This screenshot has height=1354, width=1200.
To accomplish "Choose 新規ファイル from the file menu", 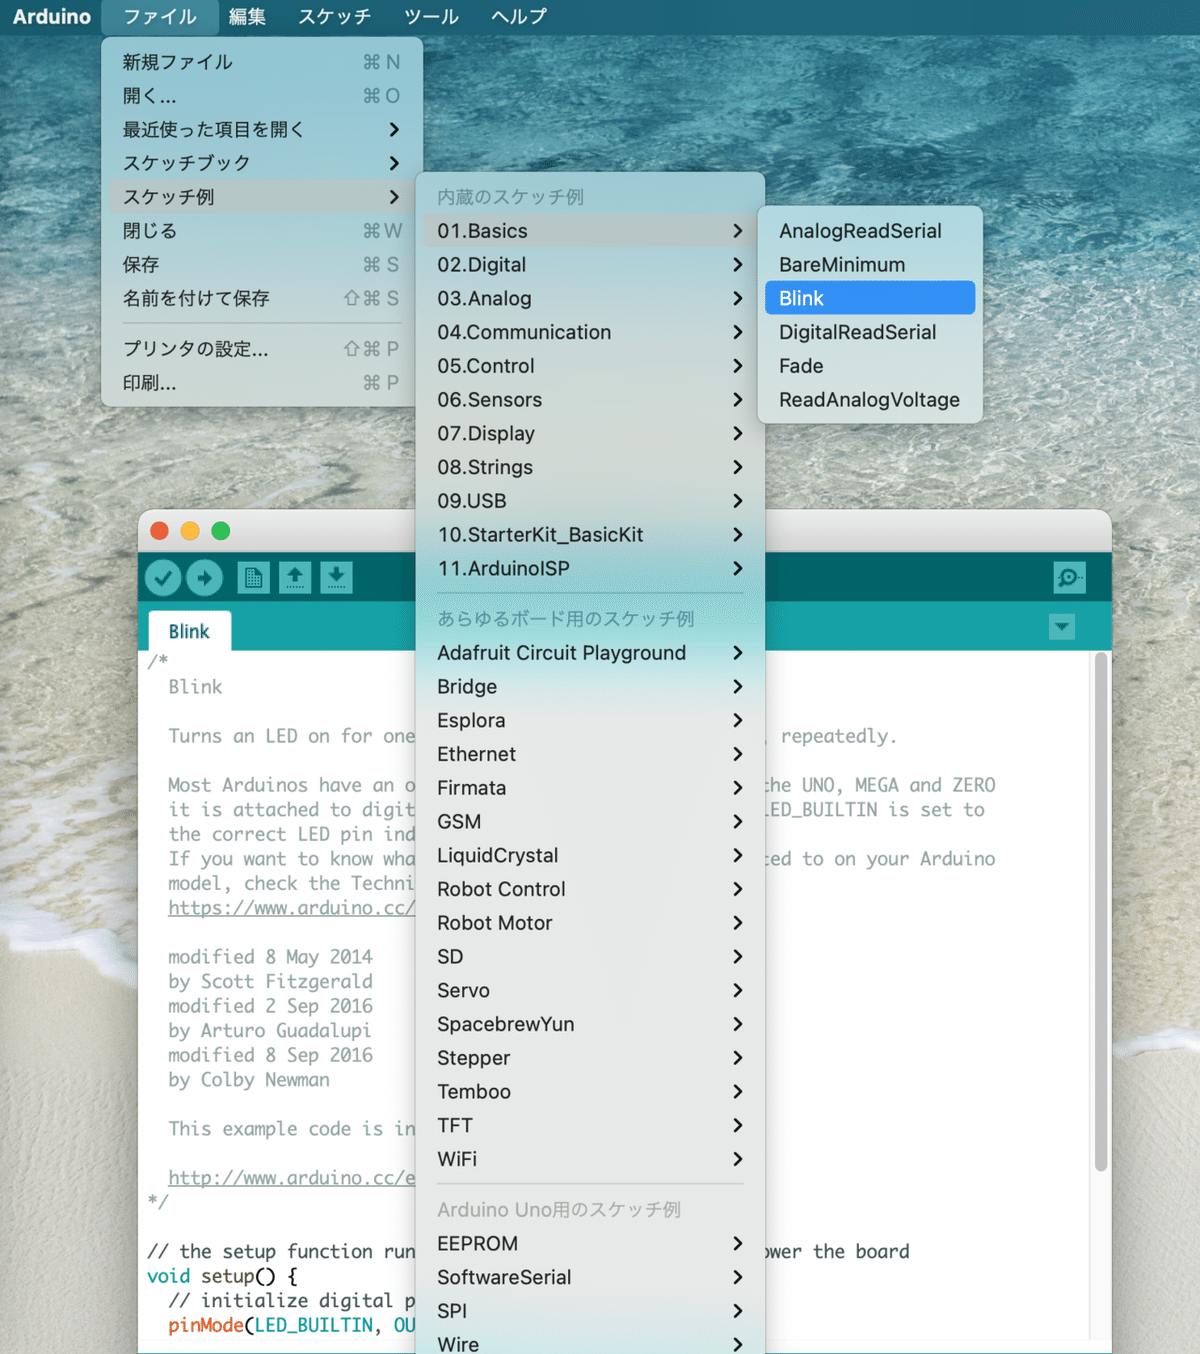I will point(262,62).
